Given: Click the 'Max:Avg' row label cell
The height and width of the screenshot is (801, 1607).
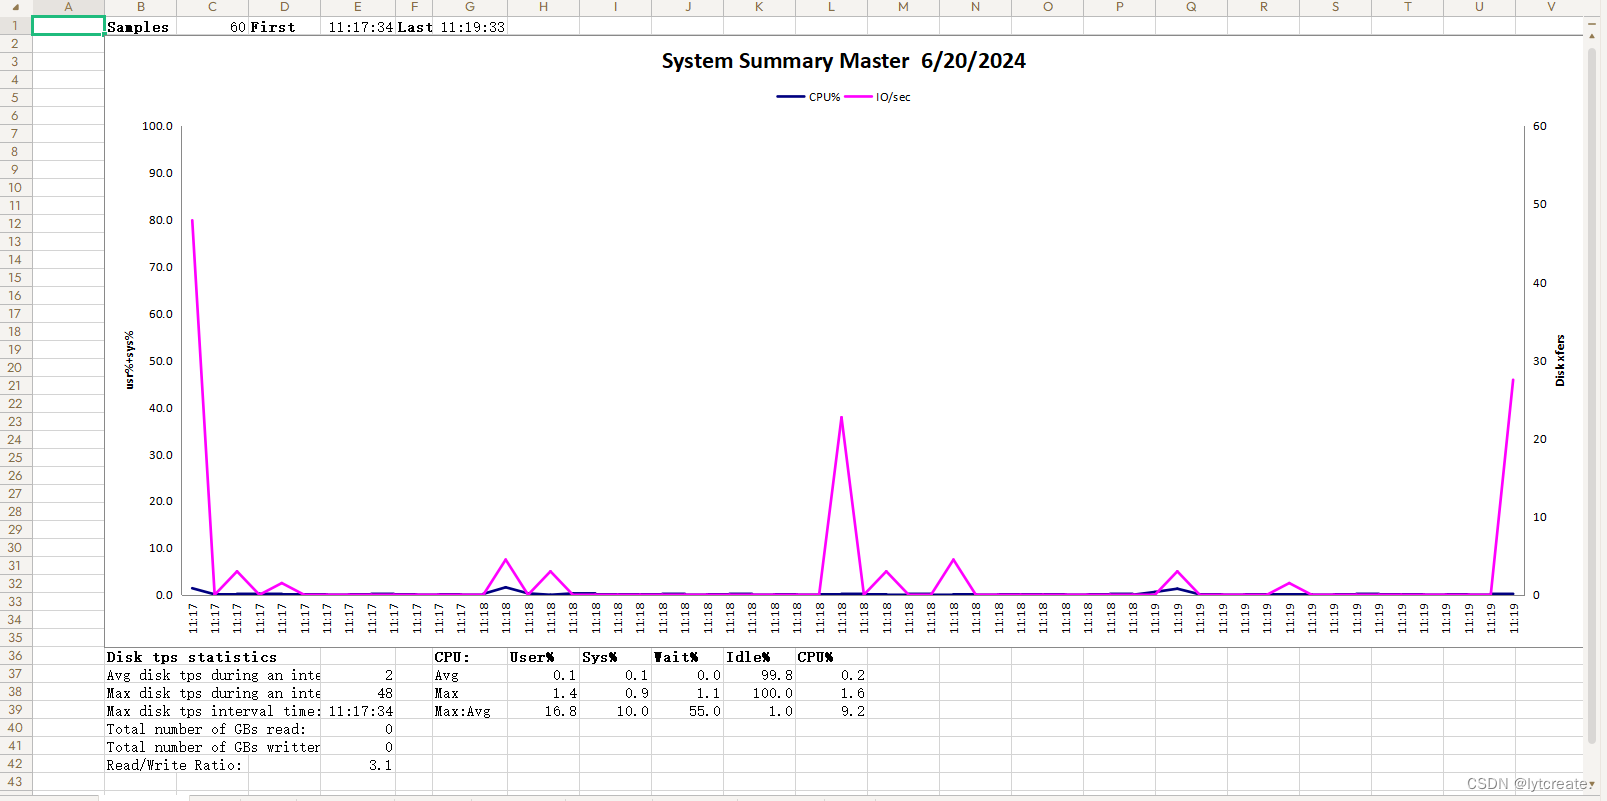Looking at the screenshot, I should (x=470, y=711).
